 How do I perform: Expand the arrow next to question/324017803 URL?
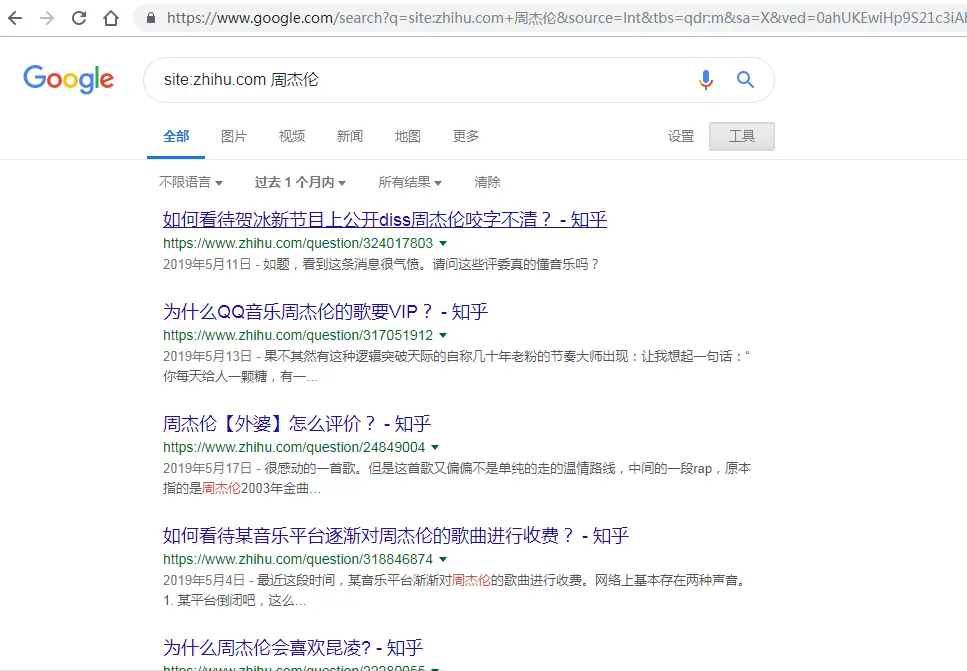pos(443,244)
